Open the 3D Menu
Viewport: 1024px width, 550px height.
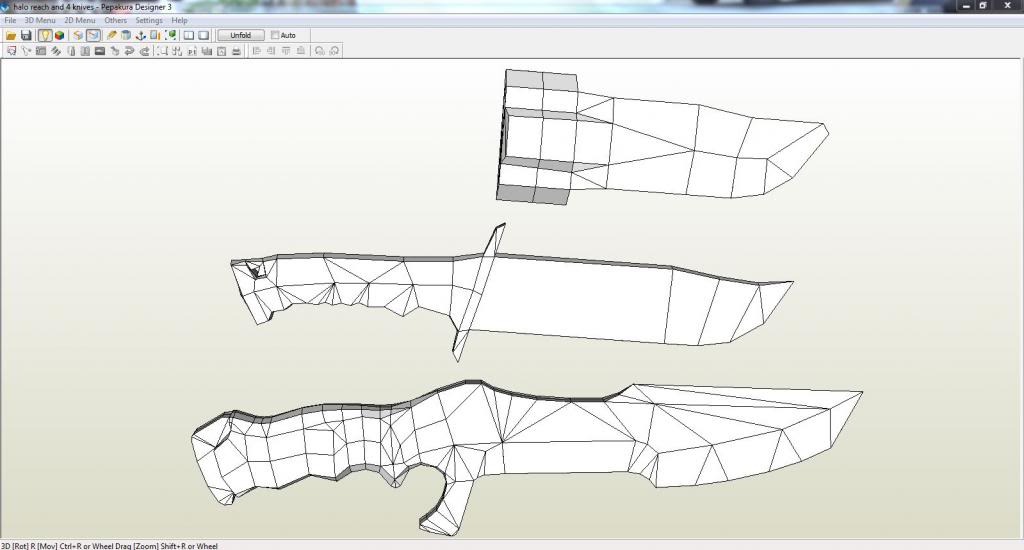pyautogui.click(x=40, y=20)
